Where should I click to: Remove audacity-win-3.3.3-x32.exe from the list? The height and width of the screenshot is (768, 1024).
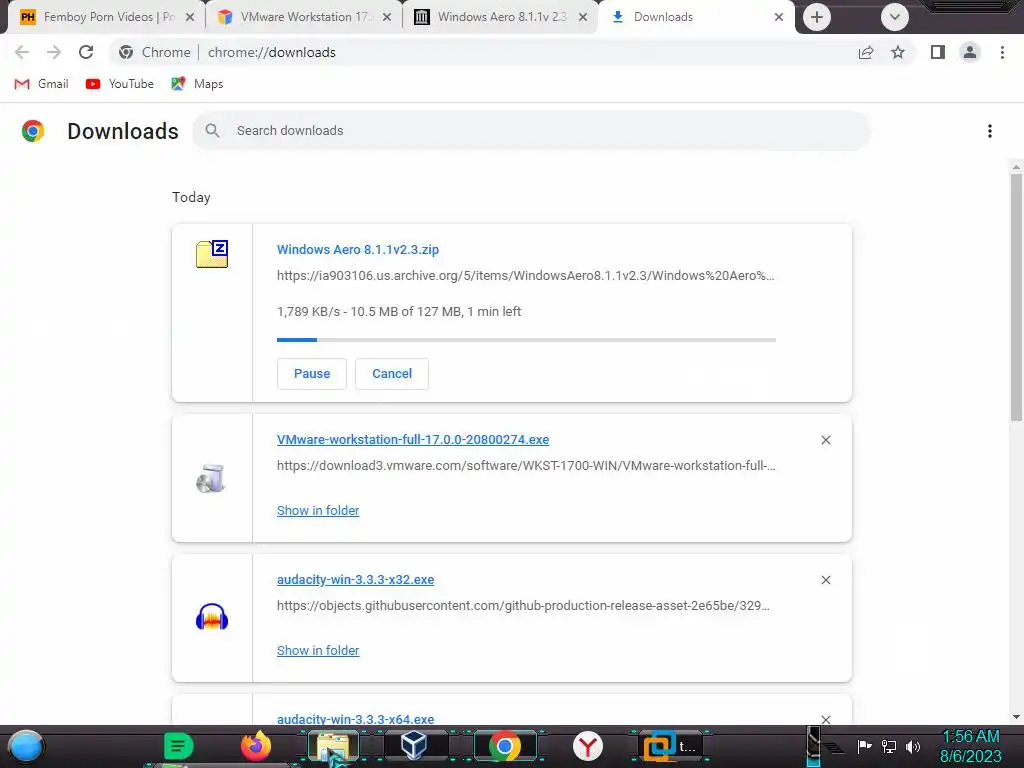tap(825, 580)
